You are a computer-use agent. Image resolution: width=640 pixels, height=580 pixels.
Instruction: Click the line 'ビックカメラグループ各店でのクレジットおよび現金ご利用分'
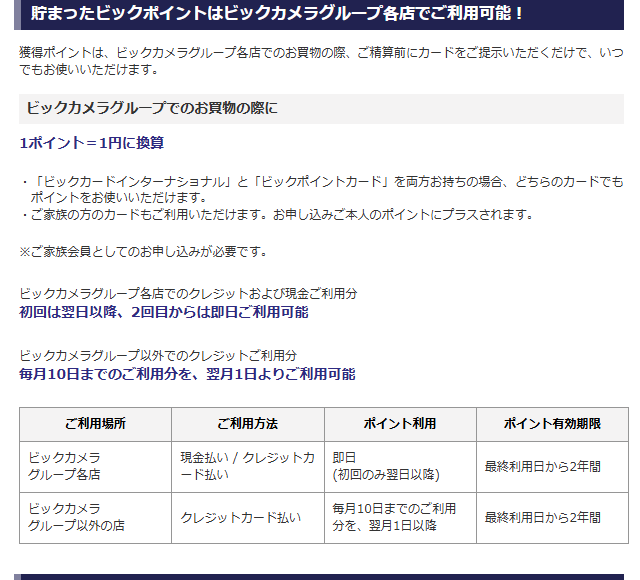pos(188,293)
